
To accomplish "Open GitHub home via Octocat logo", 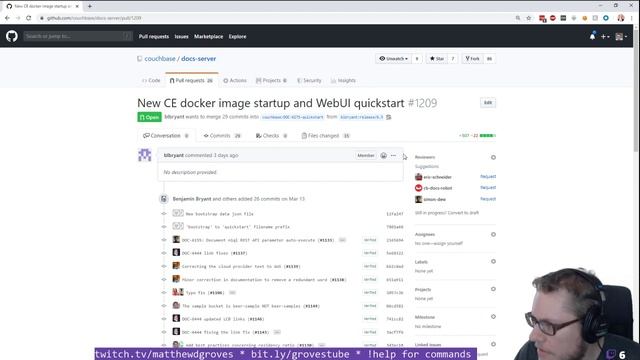I will click(x=12, y=36).
